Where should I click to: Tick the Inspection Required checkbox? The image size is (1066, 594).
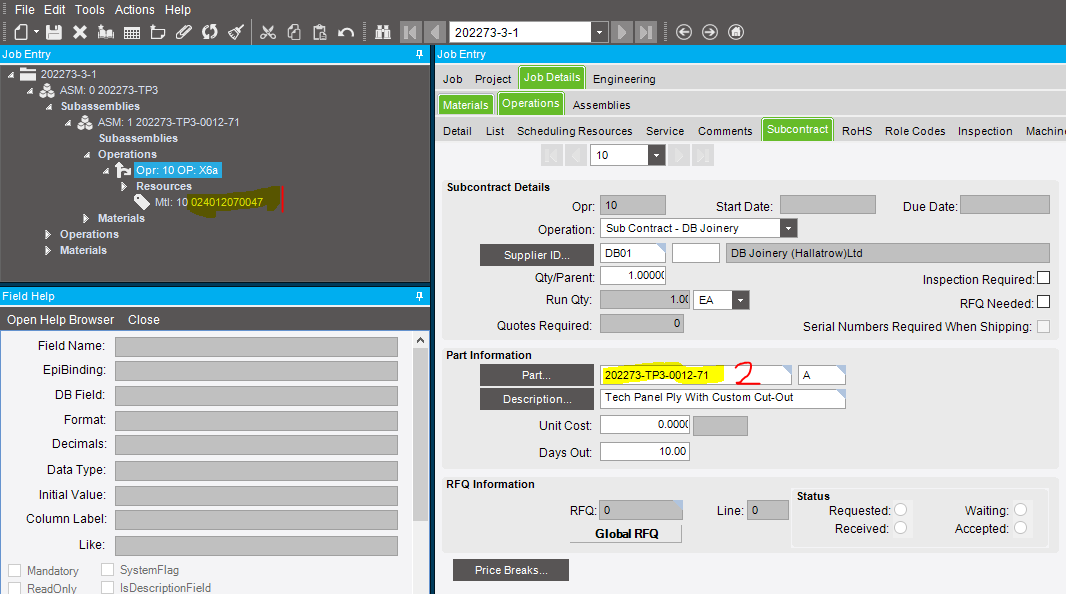tap(1044, 278)
